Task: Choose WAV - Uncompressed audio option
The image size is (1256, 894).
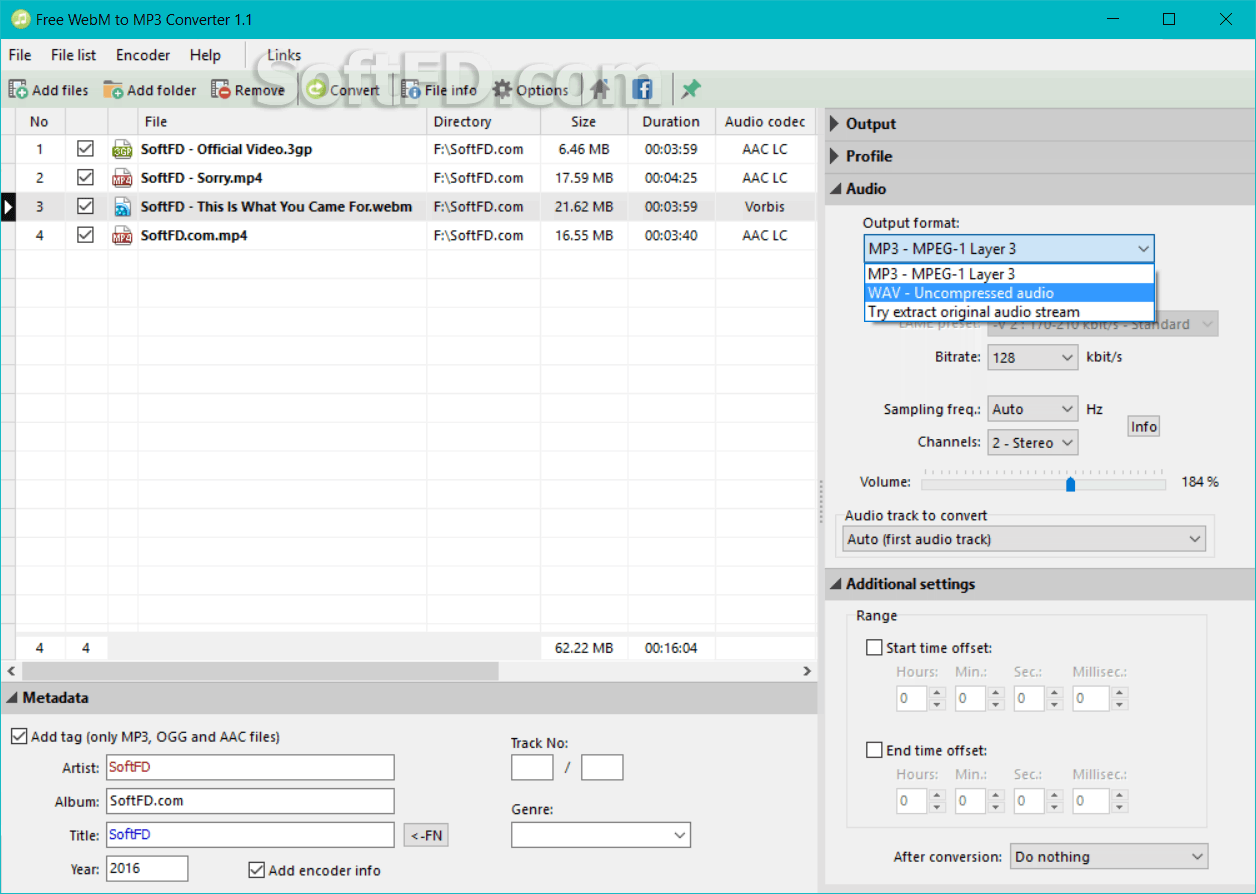Action: (x=1009, y=293)
